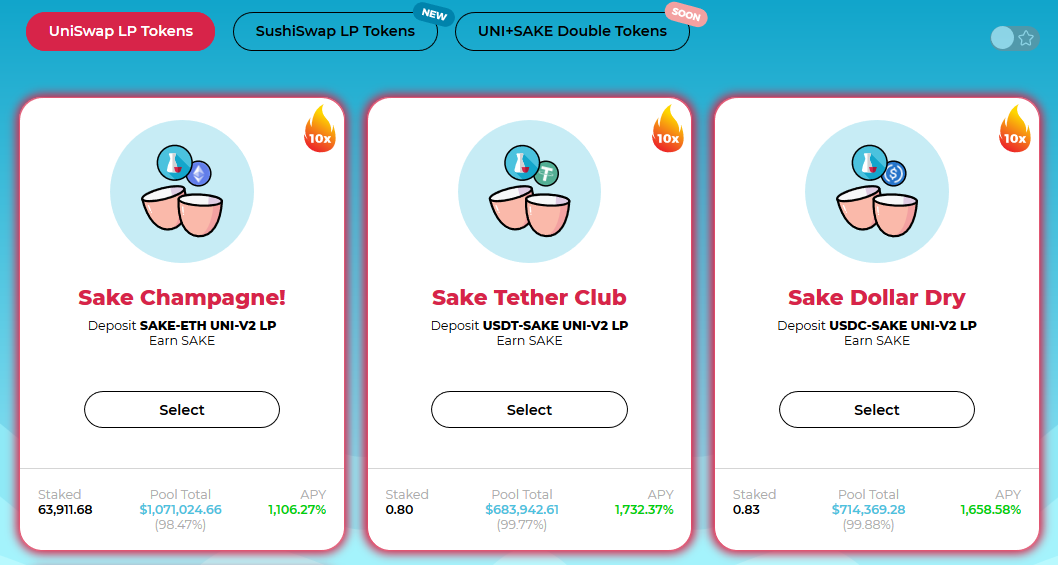
Task: Click the 1,732.37% APY value
Action: (644, 510)
